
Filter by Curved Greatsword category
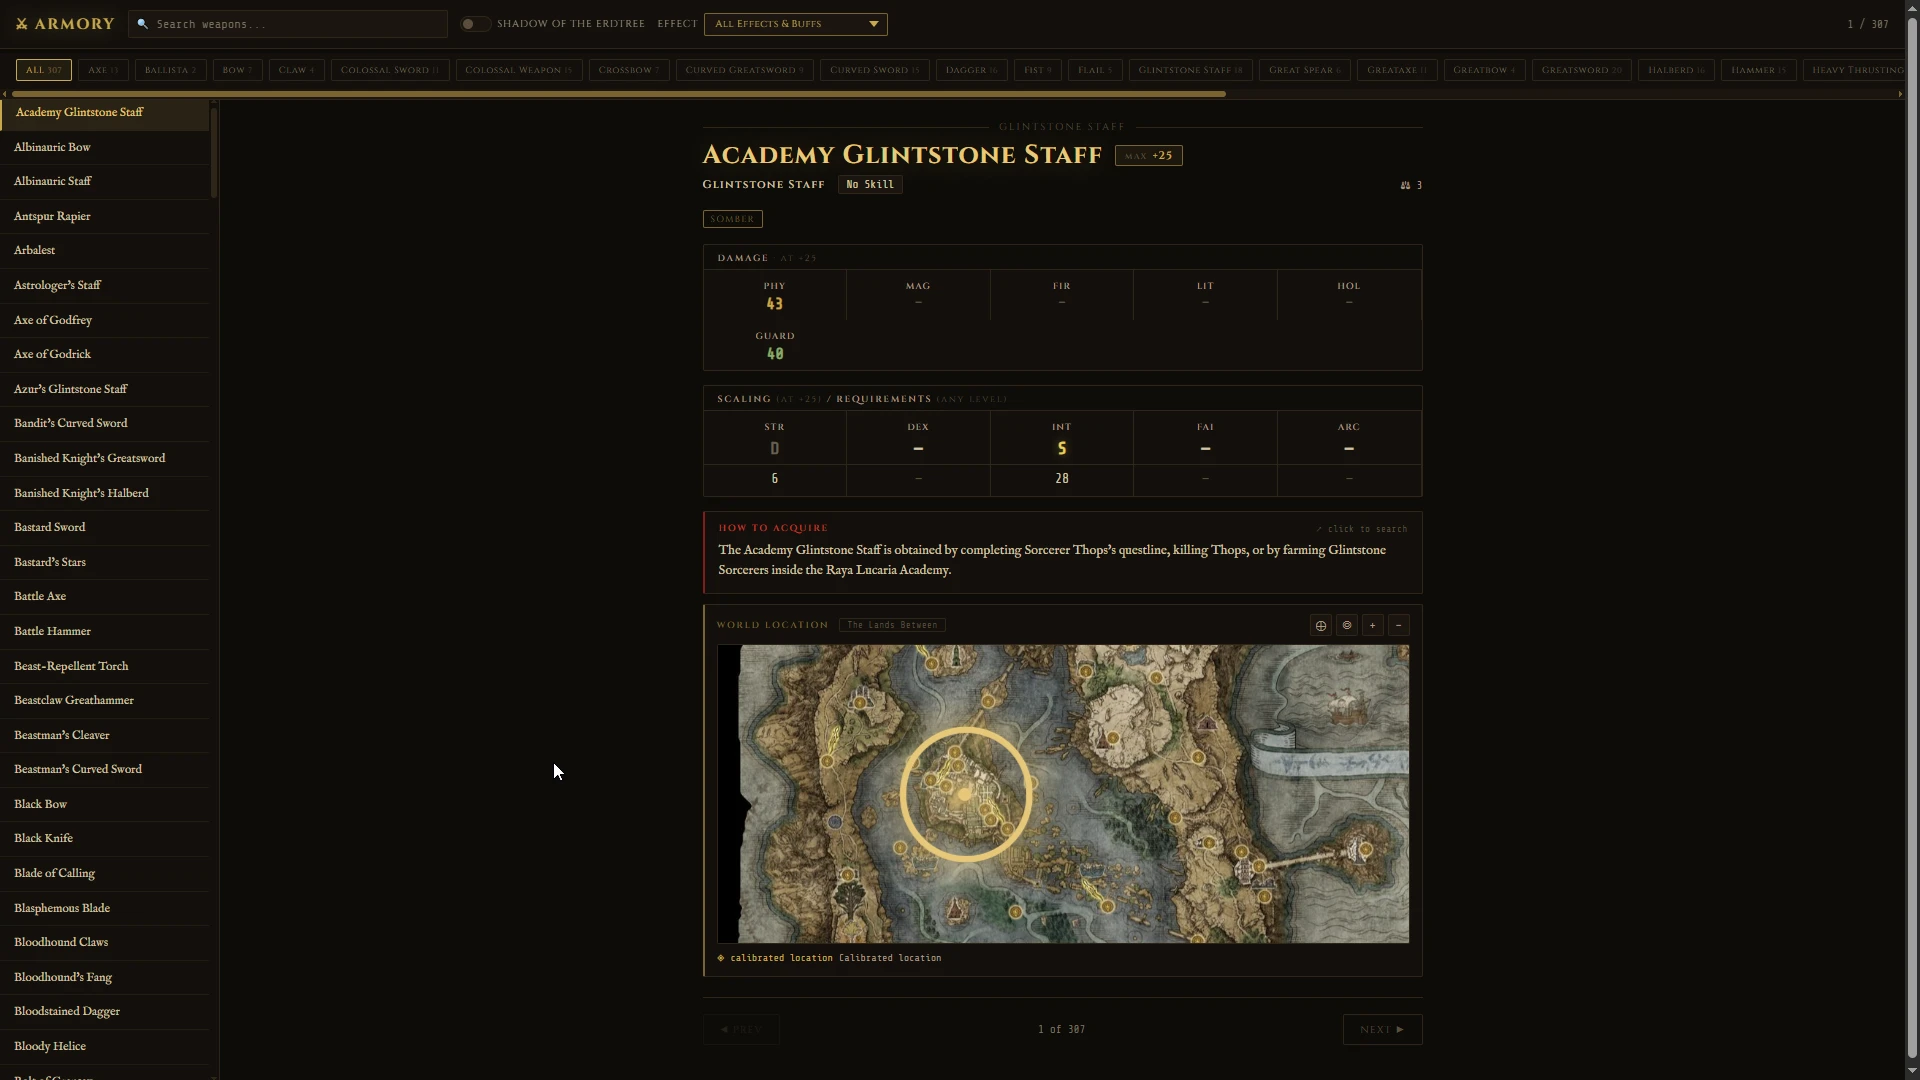745,70
